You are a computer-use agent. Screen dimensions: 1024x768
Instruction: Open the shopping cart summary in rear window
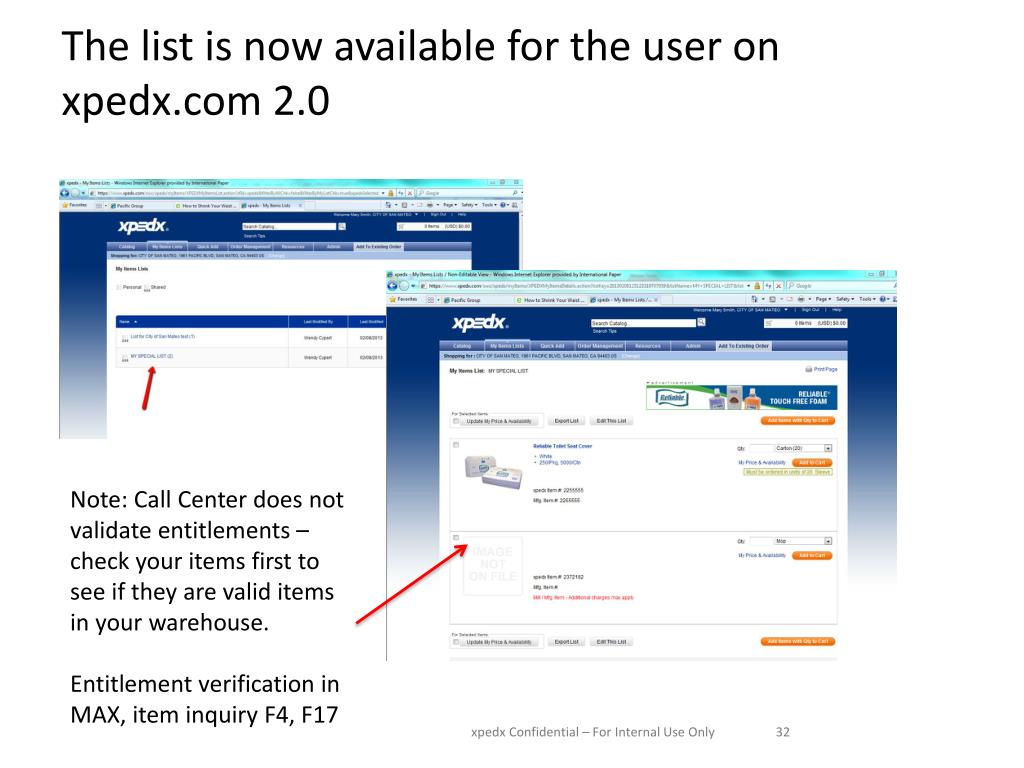434,227
